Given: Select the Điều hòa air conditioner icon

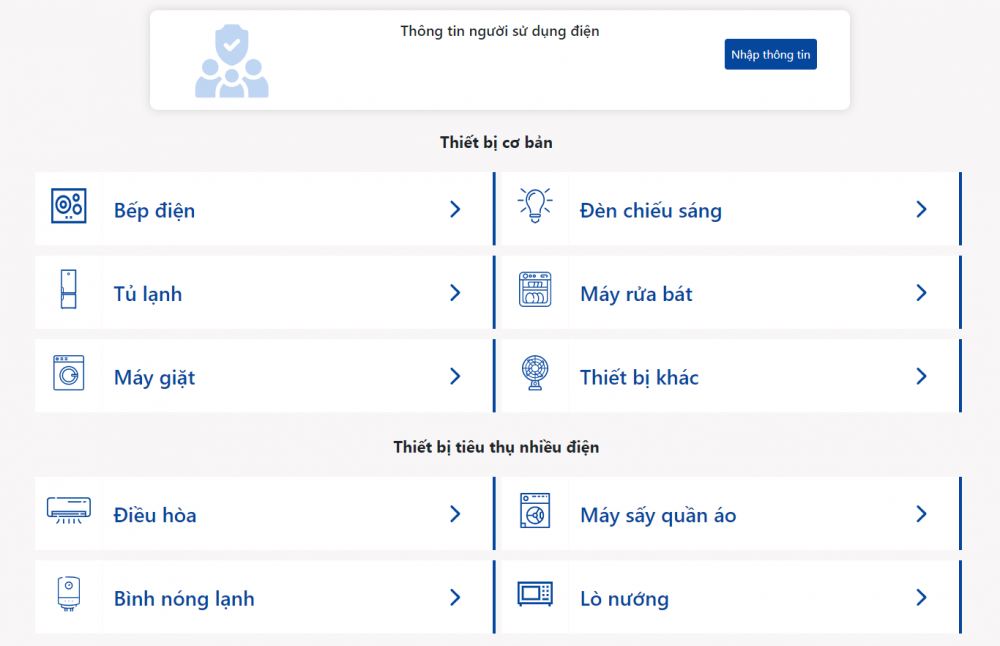Looking at the screenshot, I should [x=68, y=513].
